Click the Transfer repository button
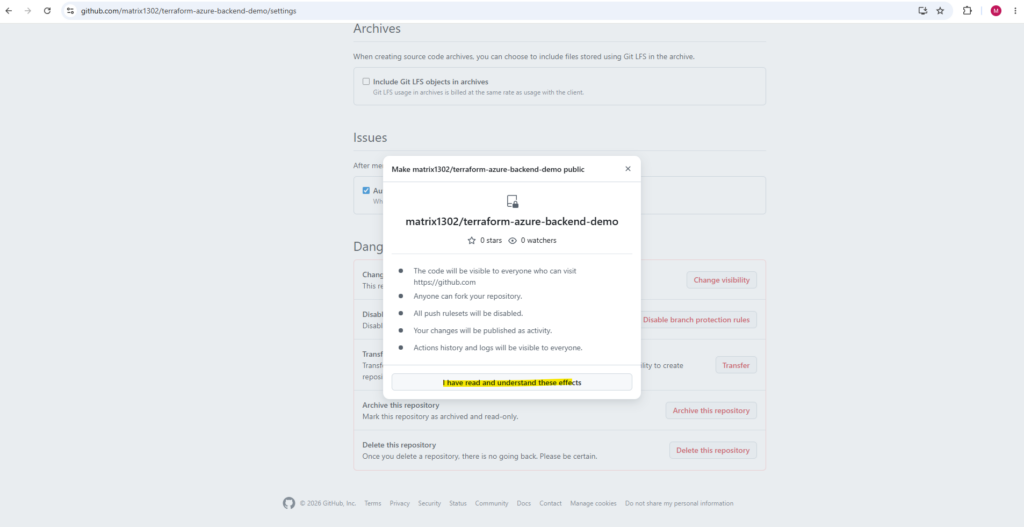Viewport: 1024px width, 527px height. point(736,365)
